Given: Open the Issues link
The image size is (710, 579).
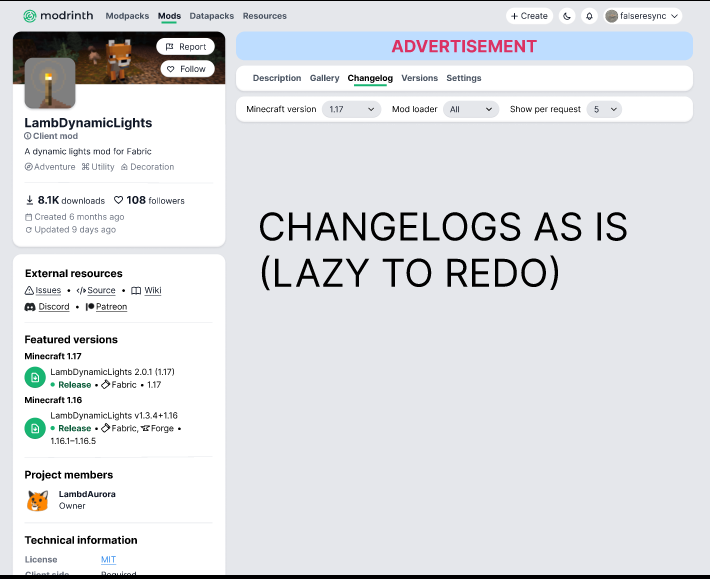Looking at the screenshot, I should click(48, 290).
